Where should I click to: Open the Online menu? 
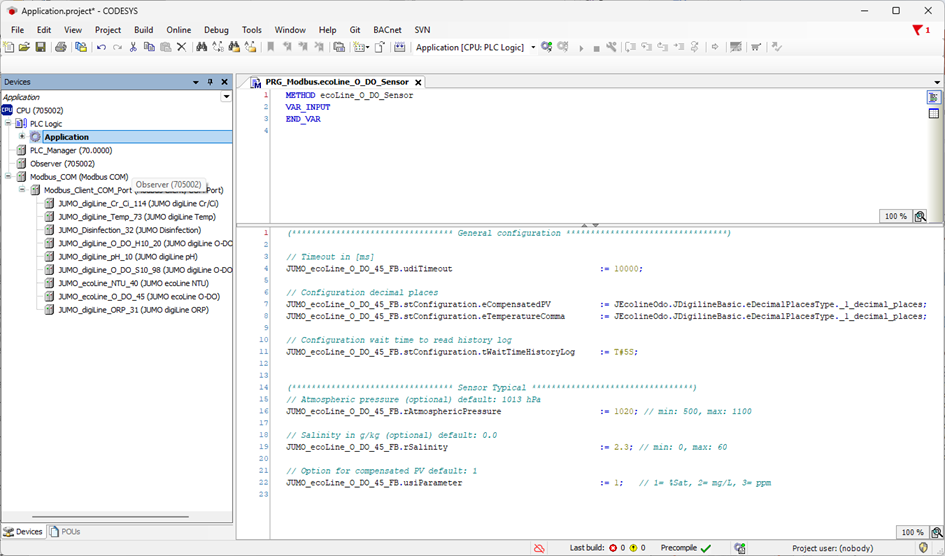pos(178,30)
